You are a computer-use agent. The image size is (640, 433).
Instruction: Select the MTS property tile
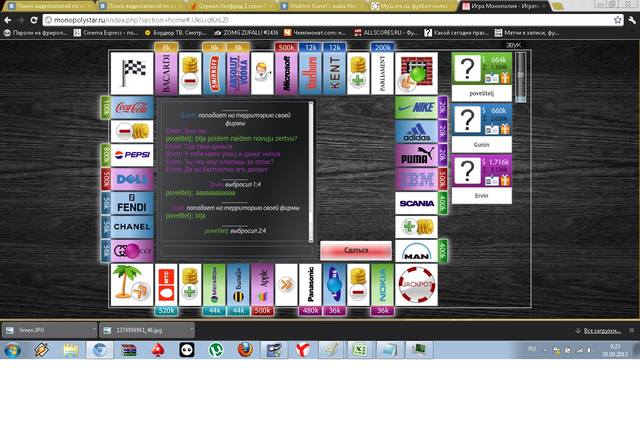(x=166, y=285)
